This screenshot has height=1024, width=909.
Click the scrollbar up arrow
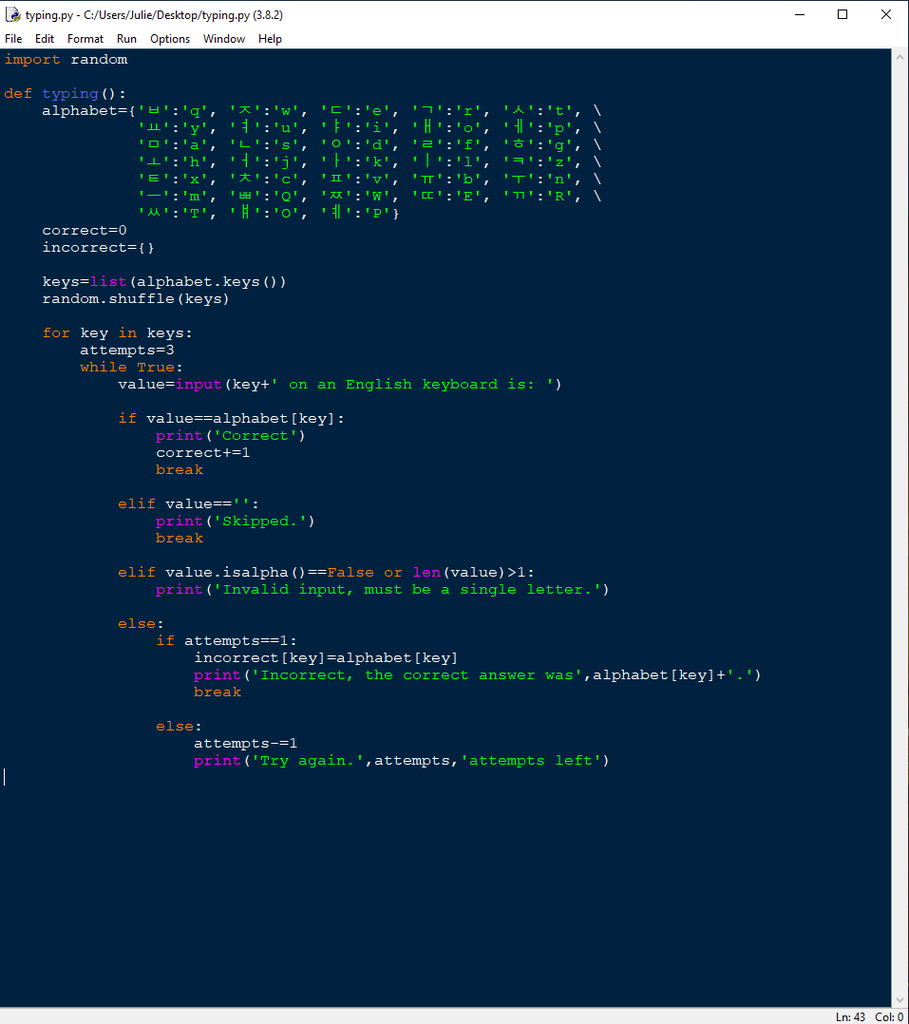(x=901, y=56)
